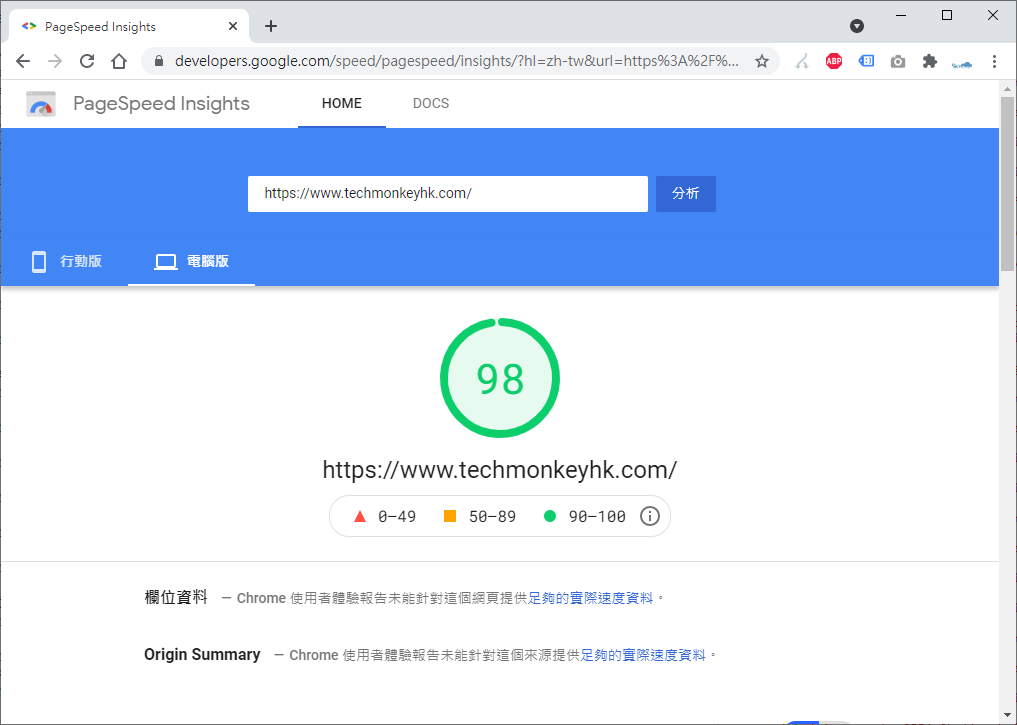Click the browser address bar
The image size is (1017, 725).
click(457, 61)
